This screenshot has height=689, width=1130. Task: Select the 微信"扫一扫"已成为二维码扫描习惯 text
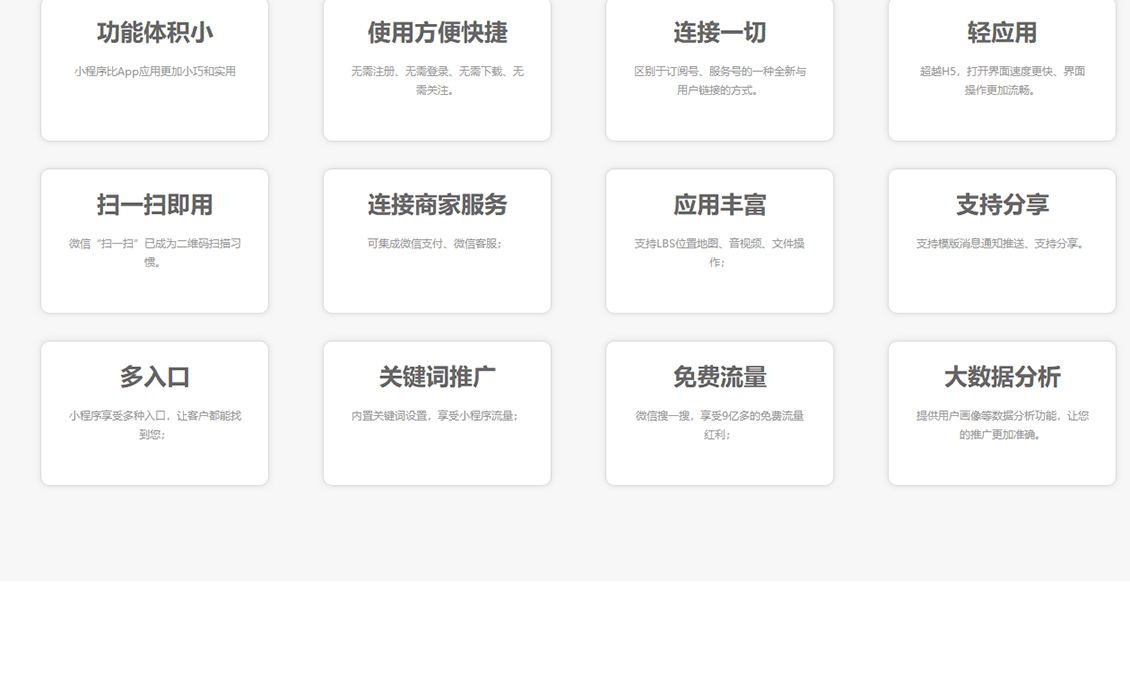[154, 253]
